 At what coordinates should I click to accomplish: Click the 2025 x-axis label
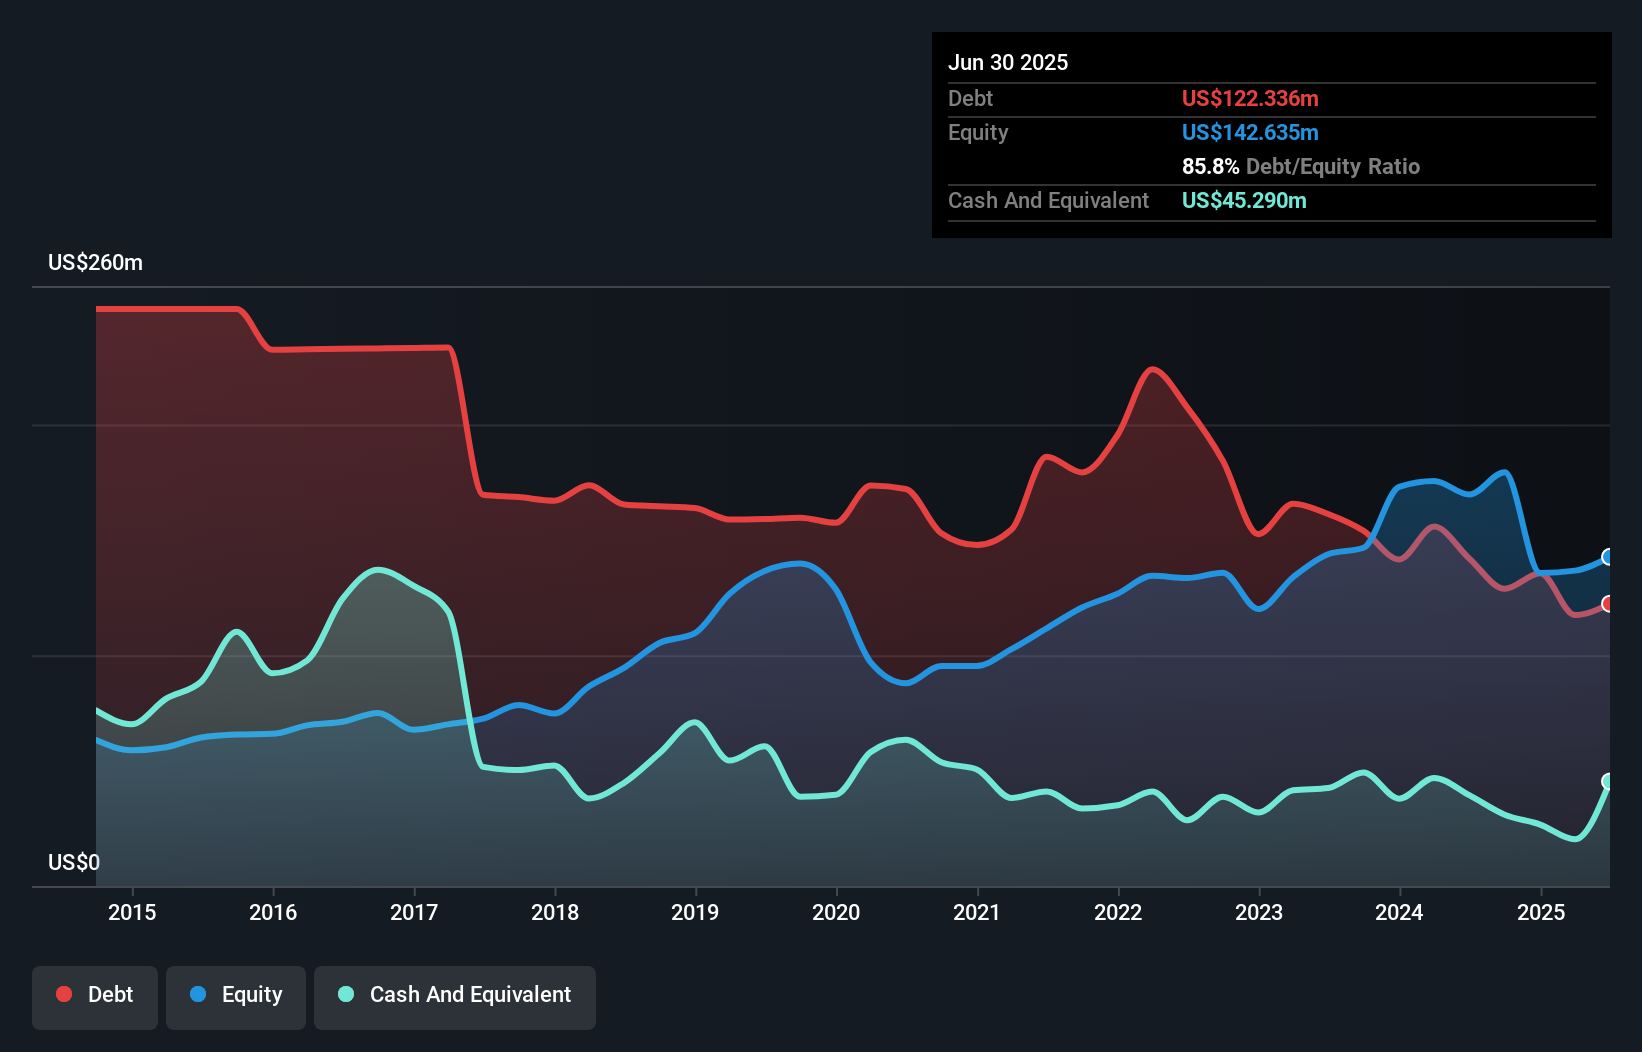1541,912
